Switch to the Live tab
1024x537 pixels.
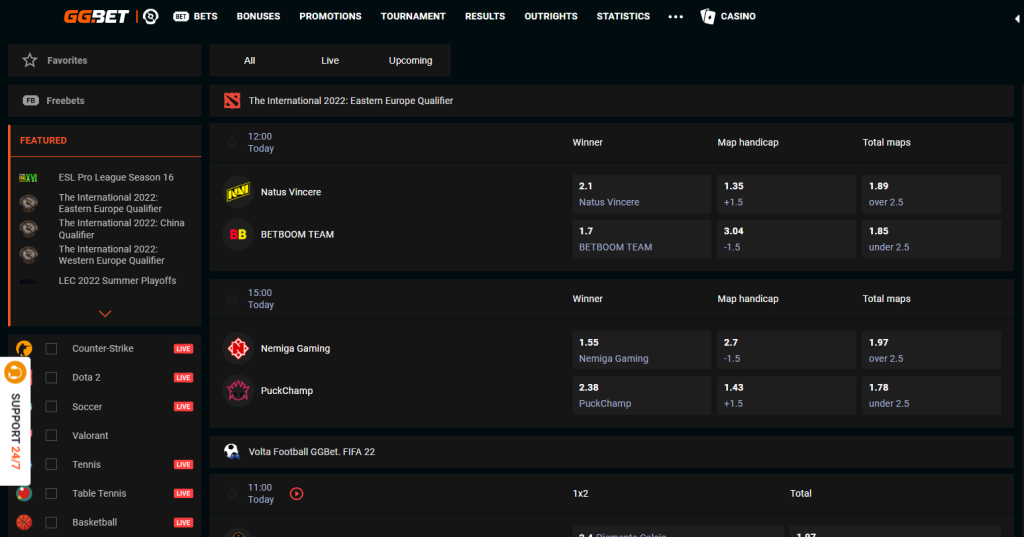[x=330, y=61]
